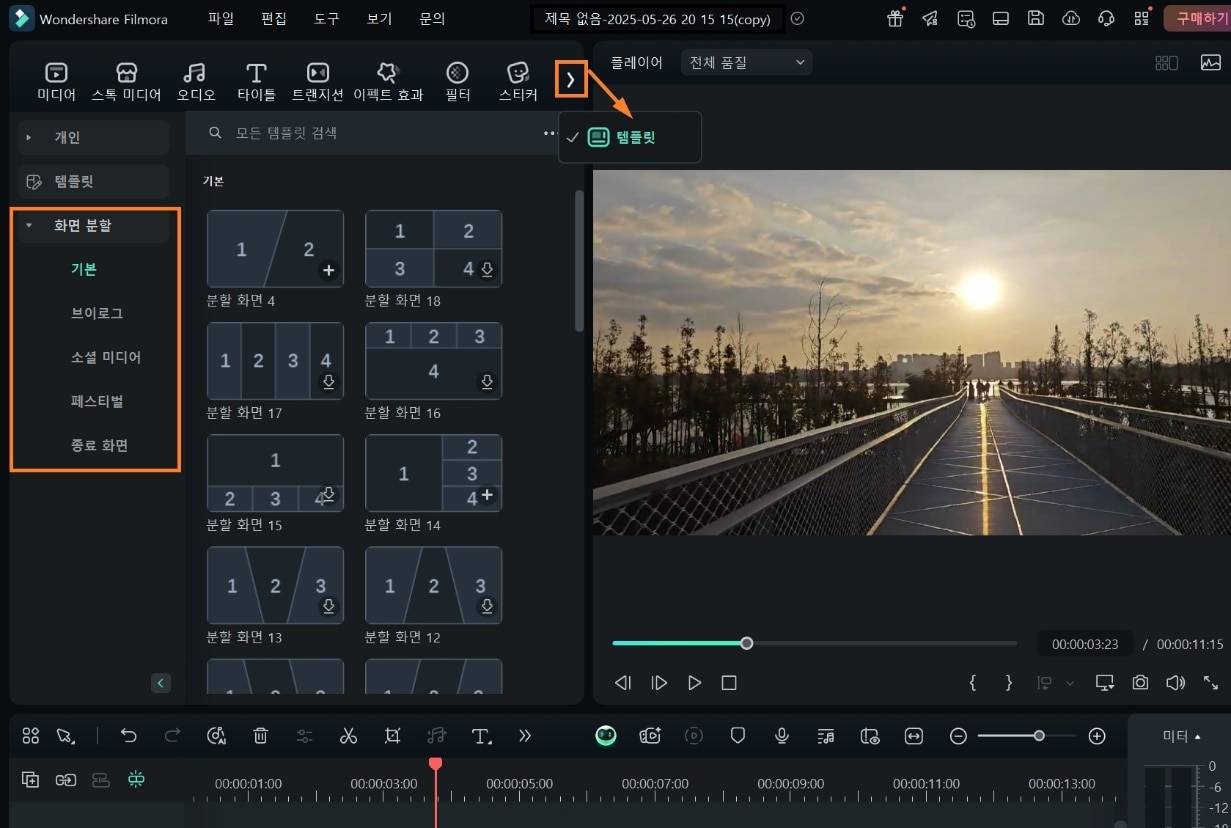Open the 전체 품질 quality dropdown
Viewport: 1231px width, 828px height.
pos(746,62)
